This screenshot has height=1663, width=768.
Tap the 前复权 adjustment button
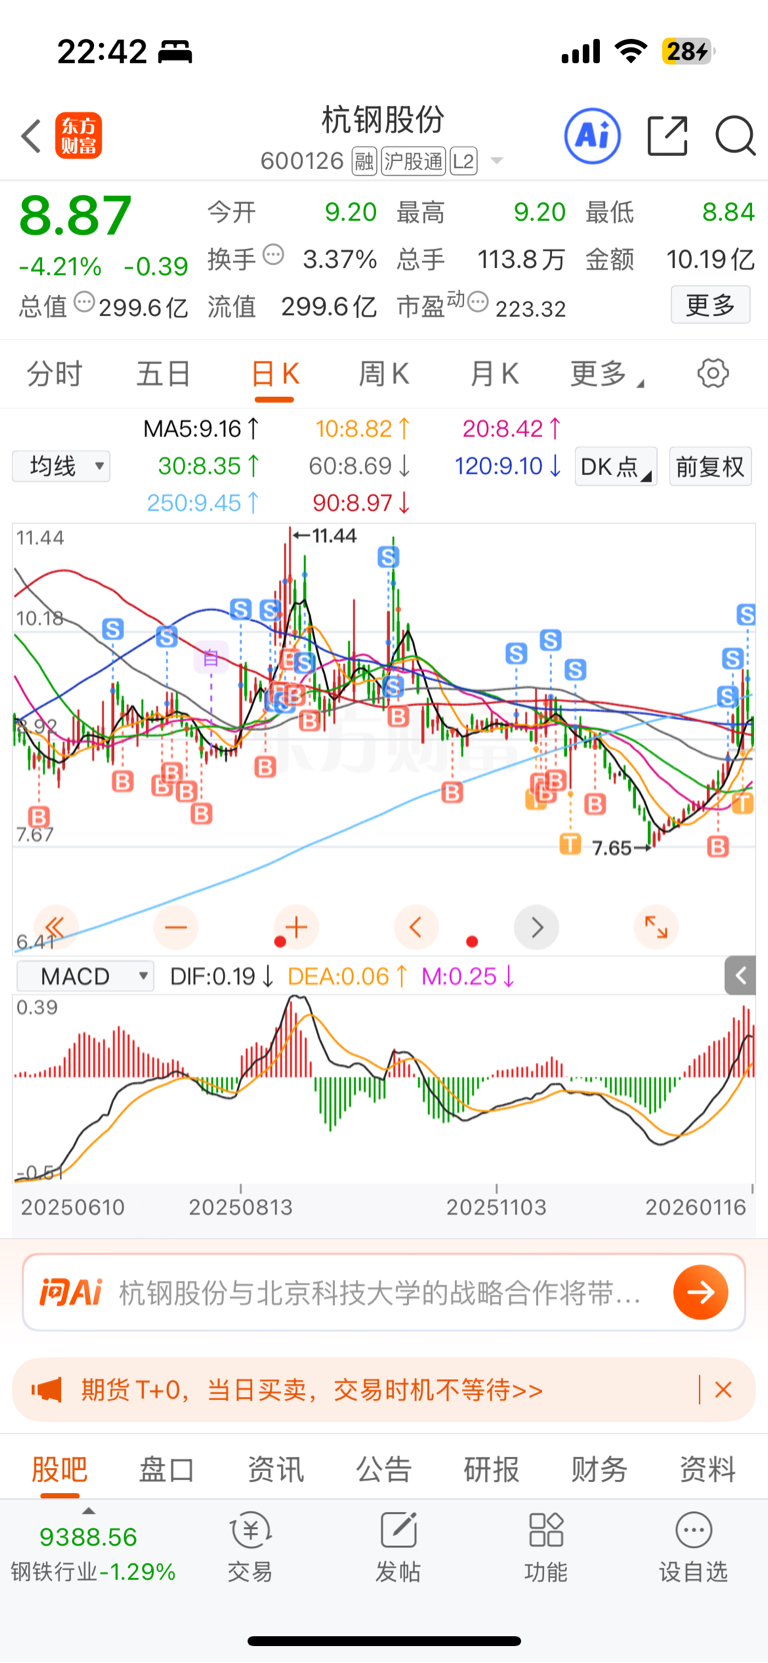coord(710,466)
